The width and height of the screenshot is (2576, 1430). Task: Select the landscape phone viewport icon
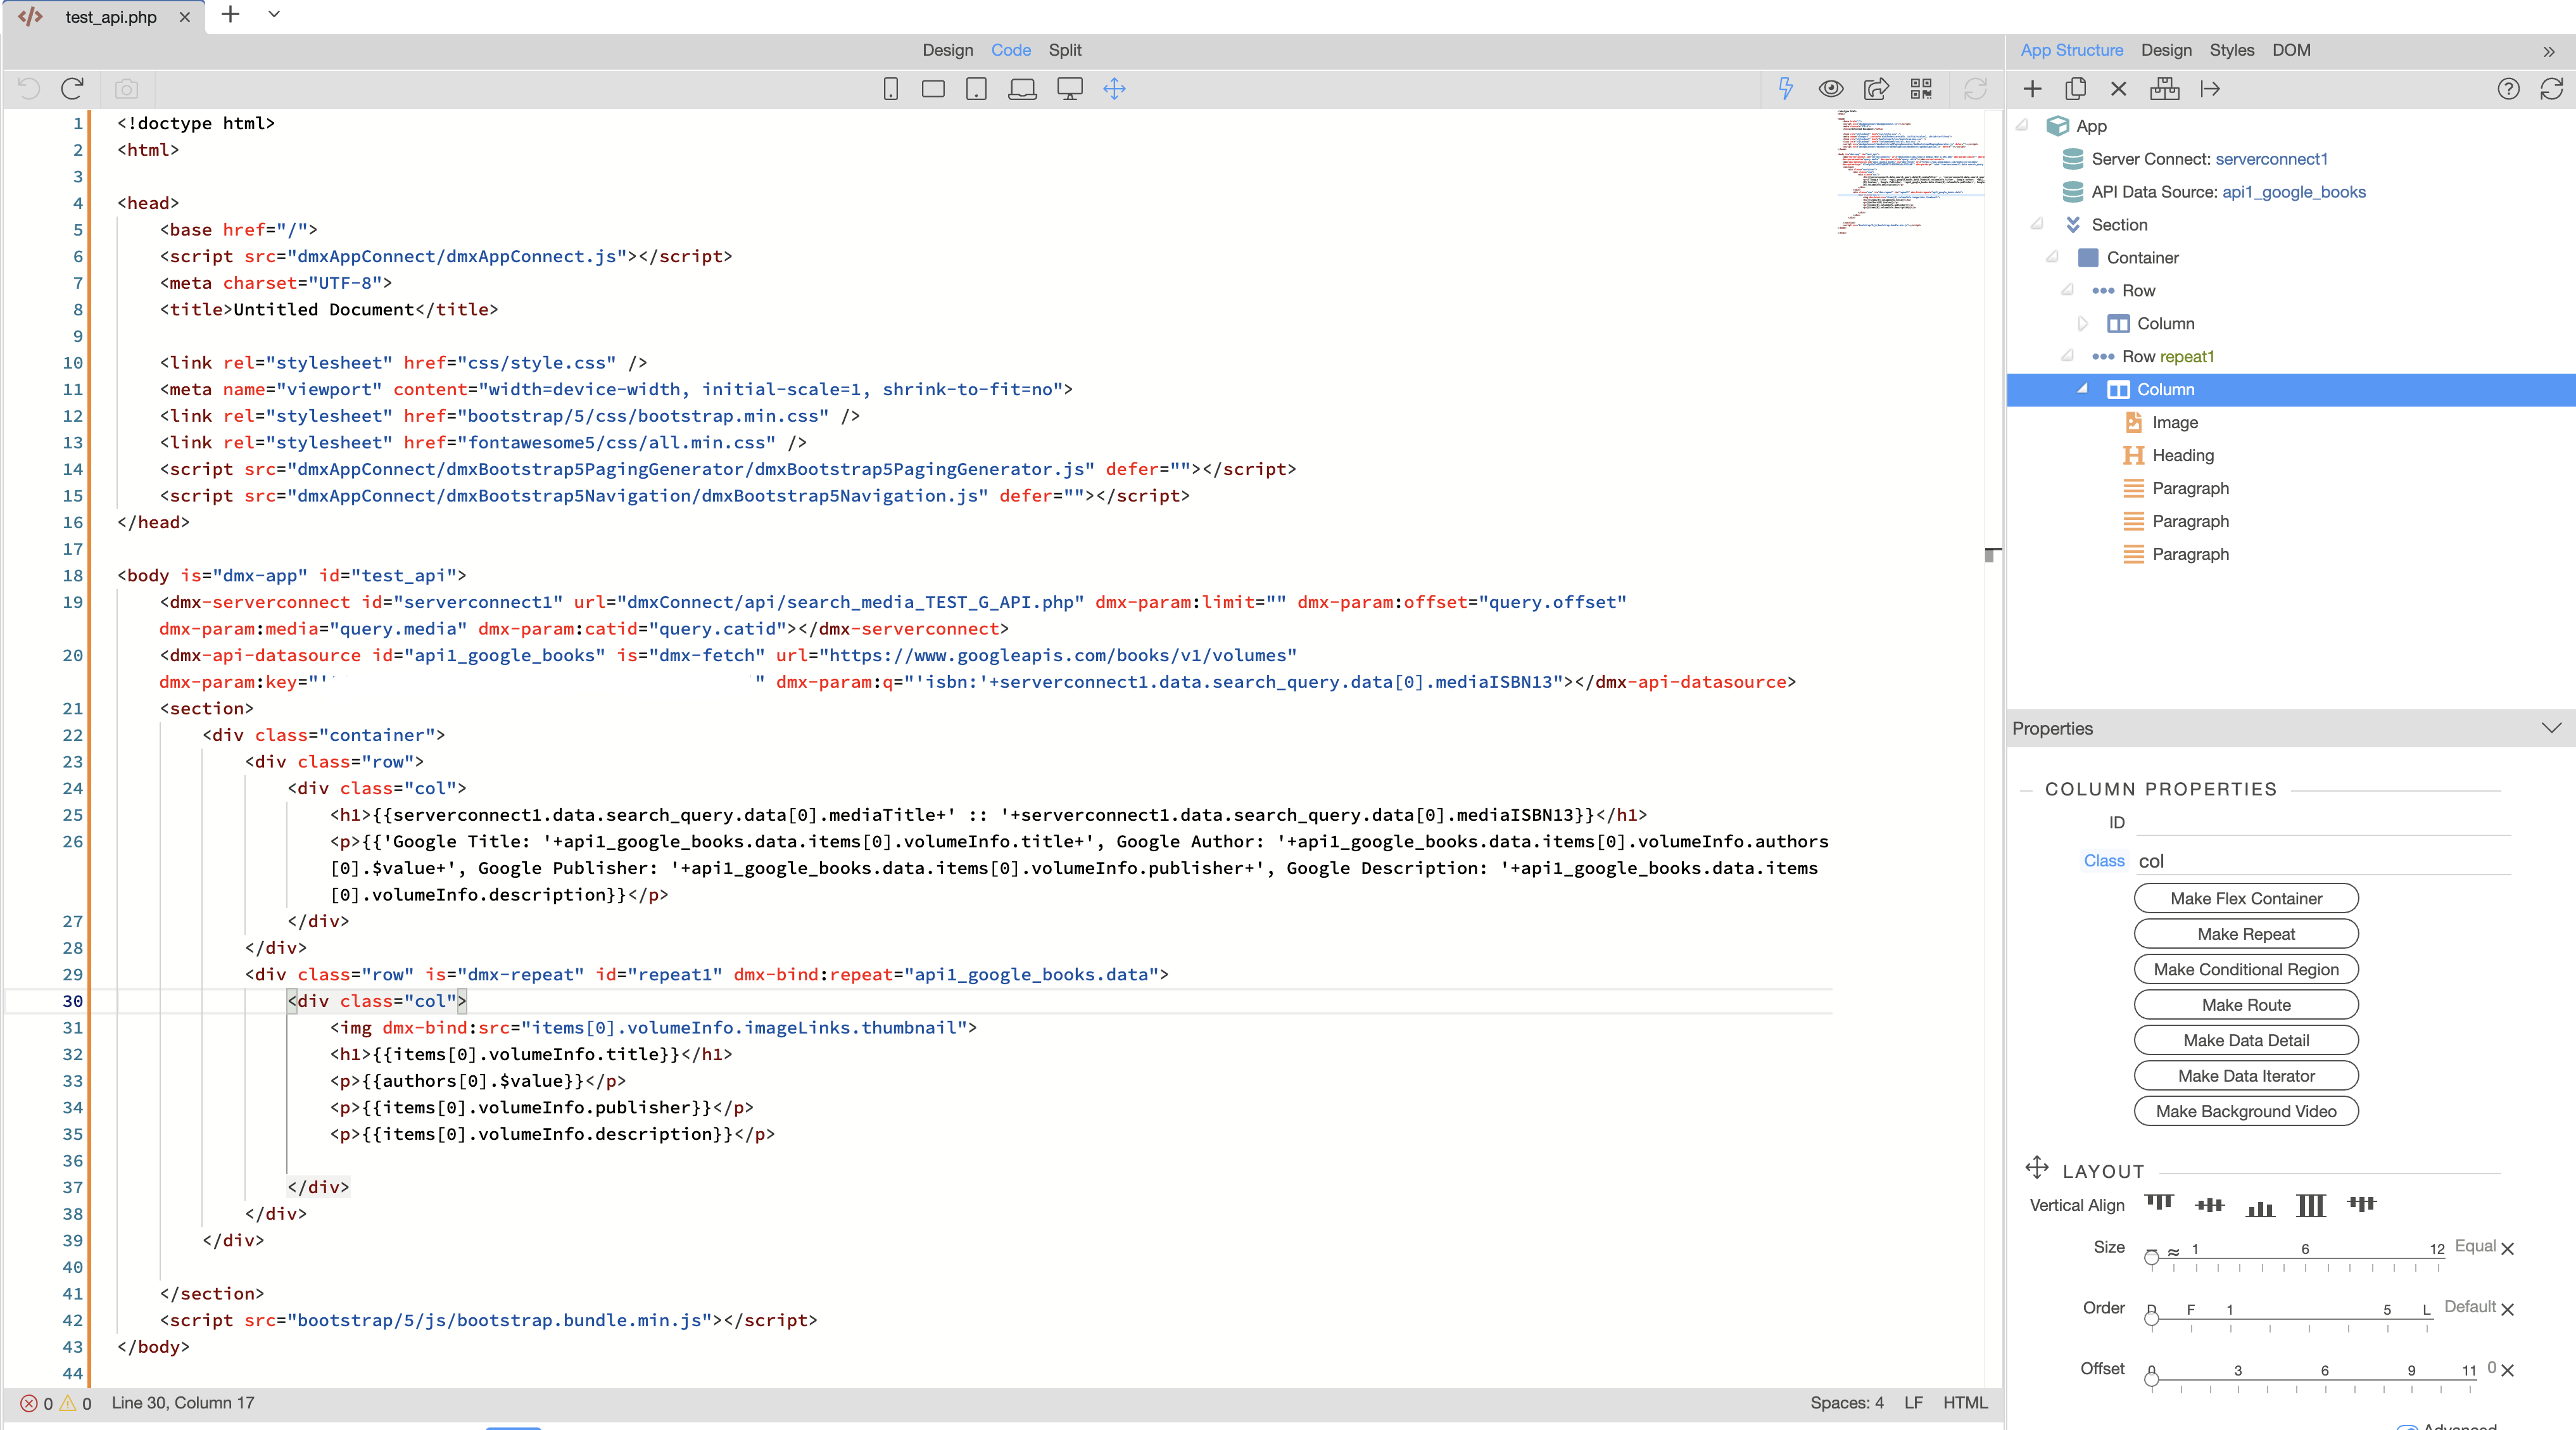click(x=933, y=89)
